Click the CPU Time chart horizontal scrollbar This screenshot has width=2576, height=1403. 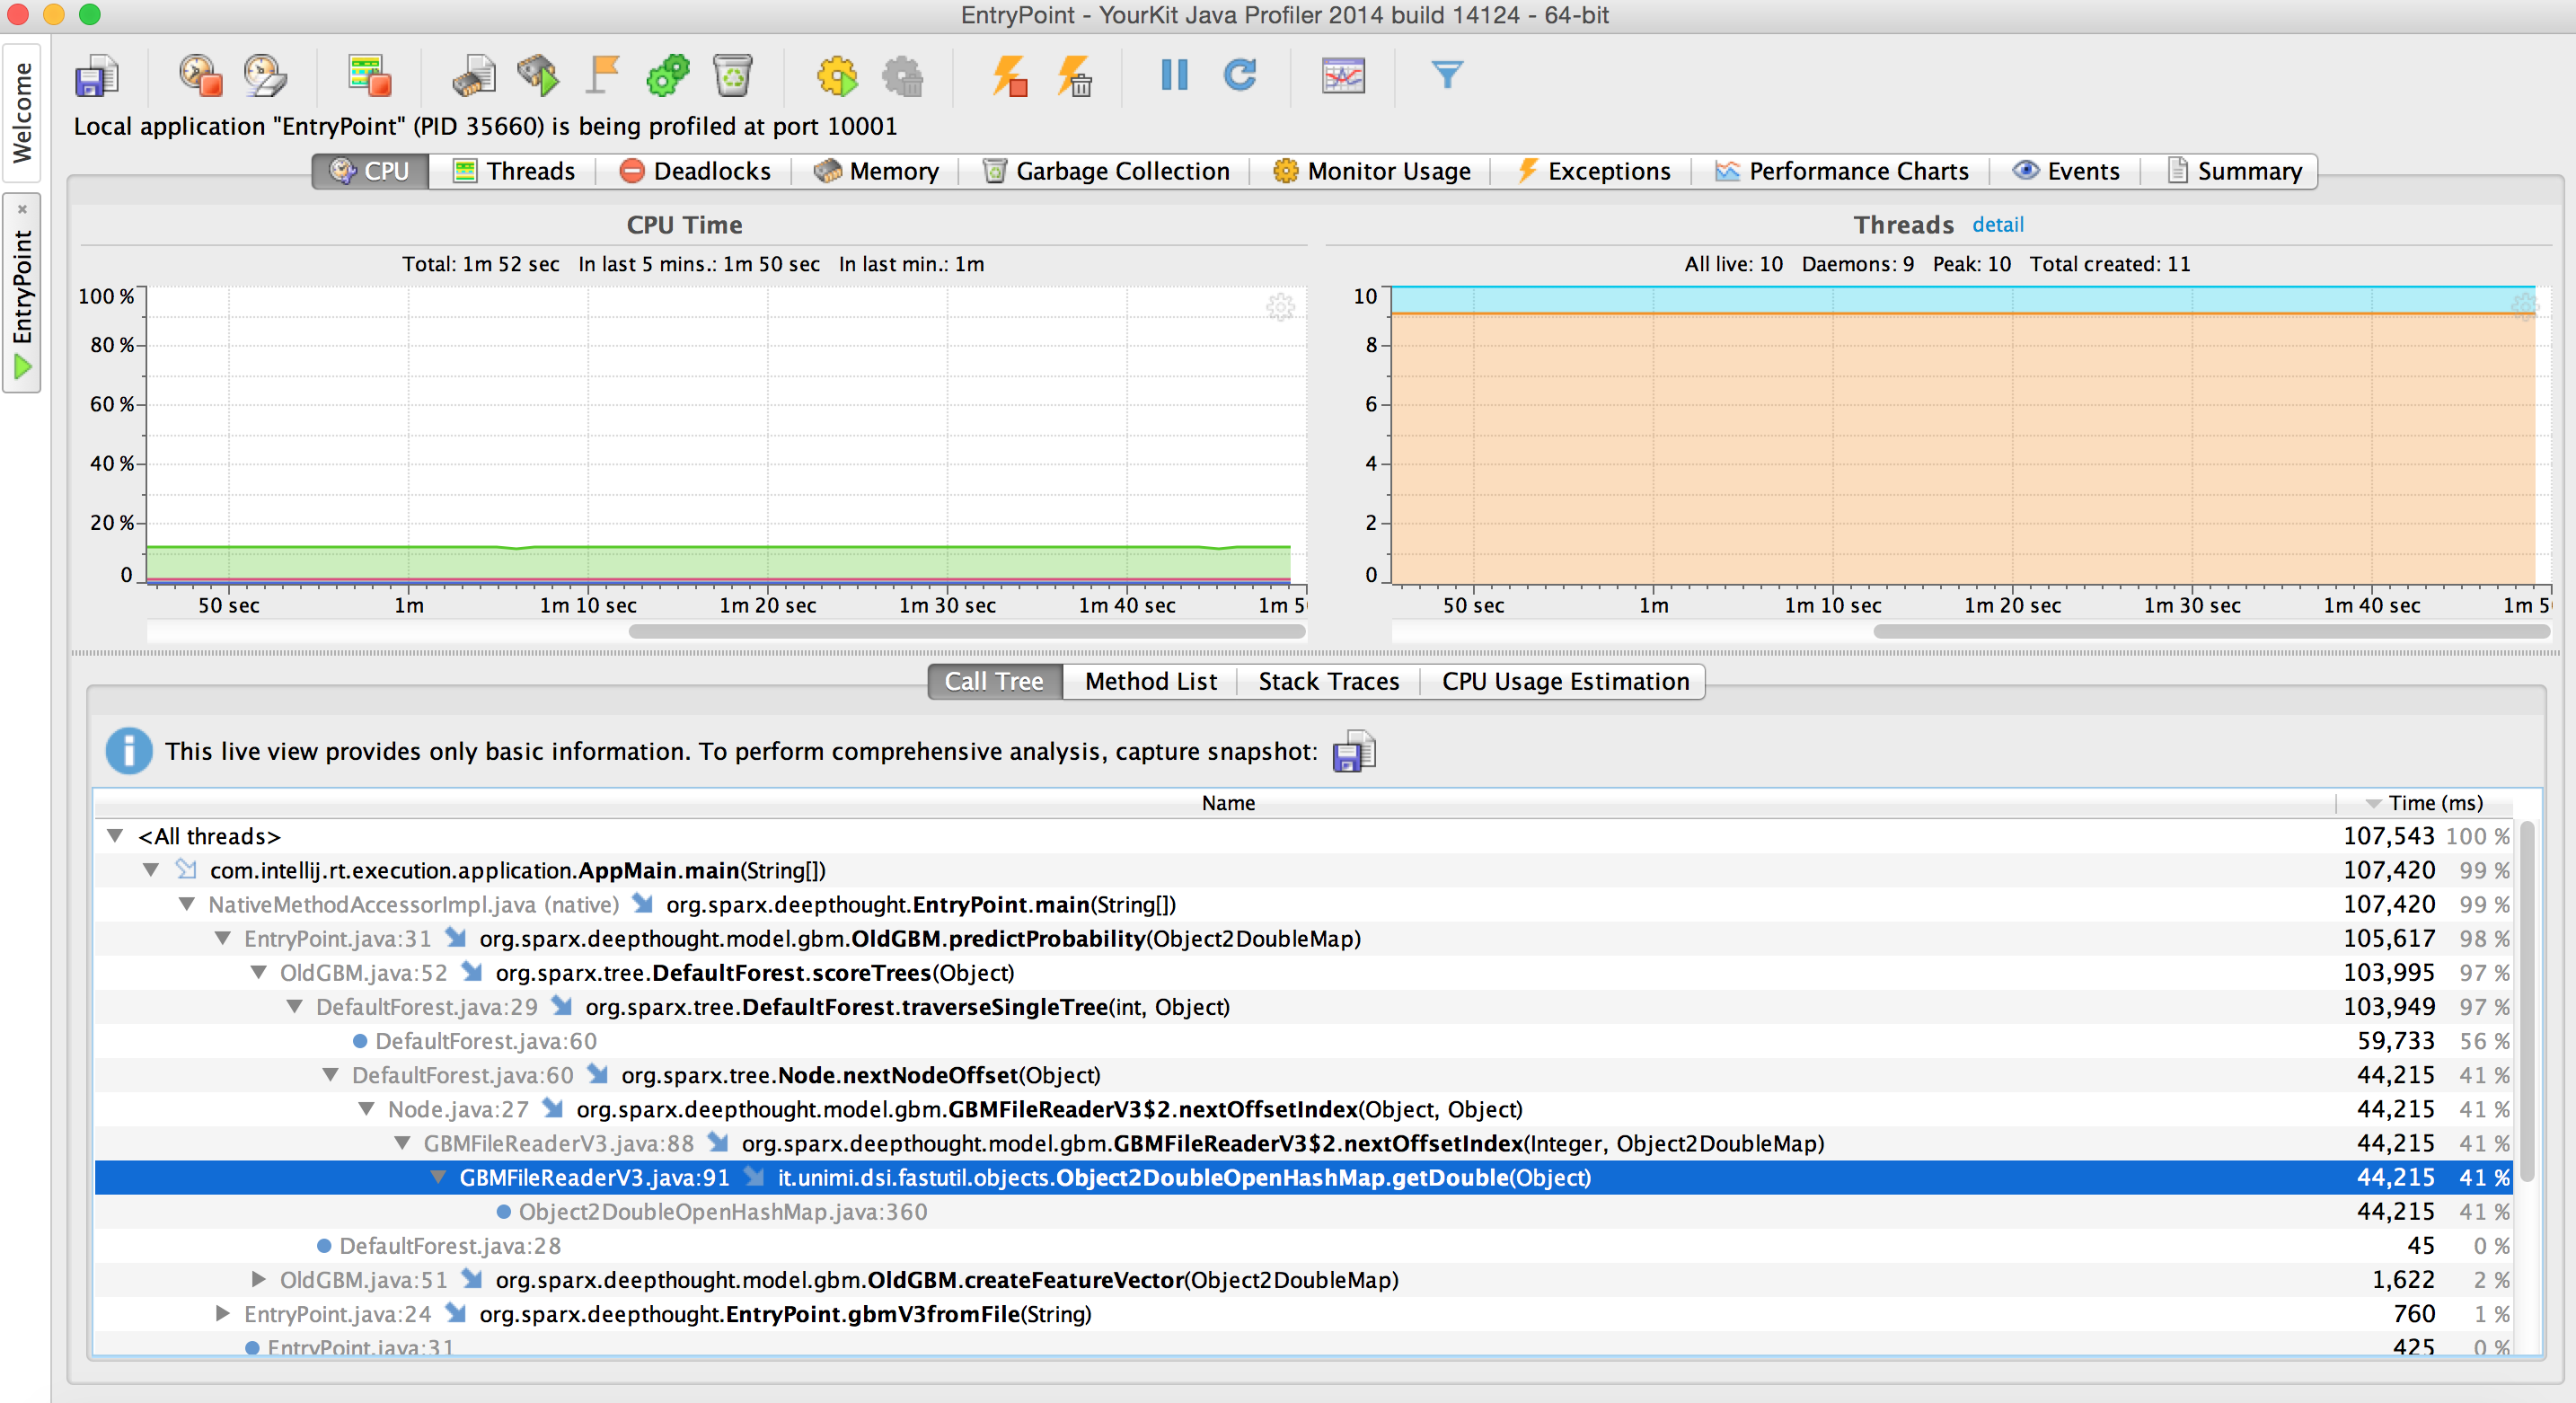(x=967, y=631)
